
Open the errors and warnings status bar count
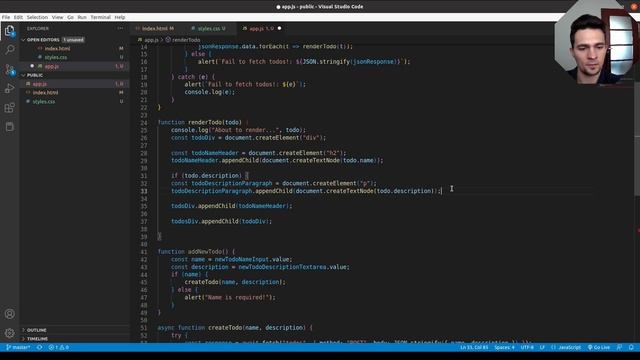(x=59, y=347)
